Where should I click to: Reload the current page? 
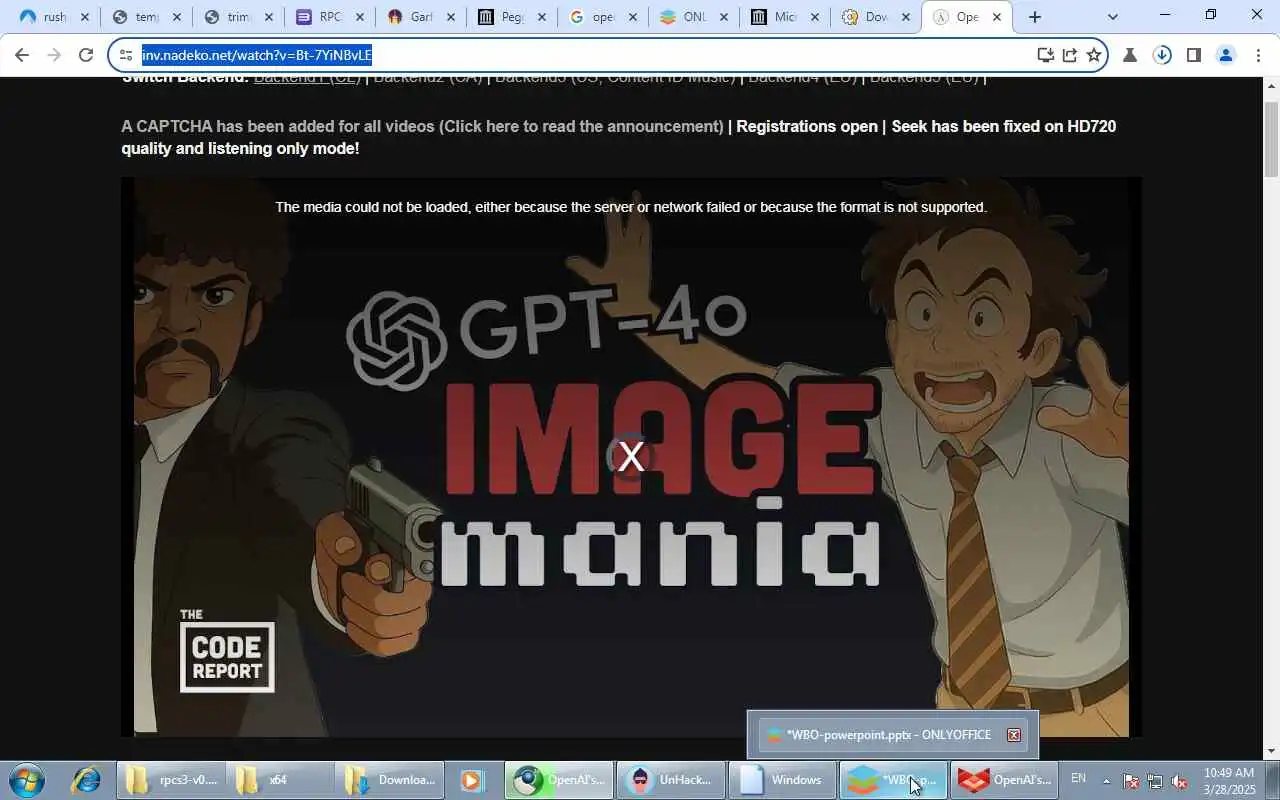[x=86, y=55]
